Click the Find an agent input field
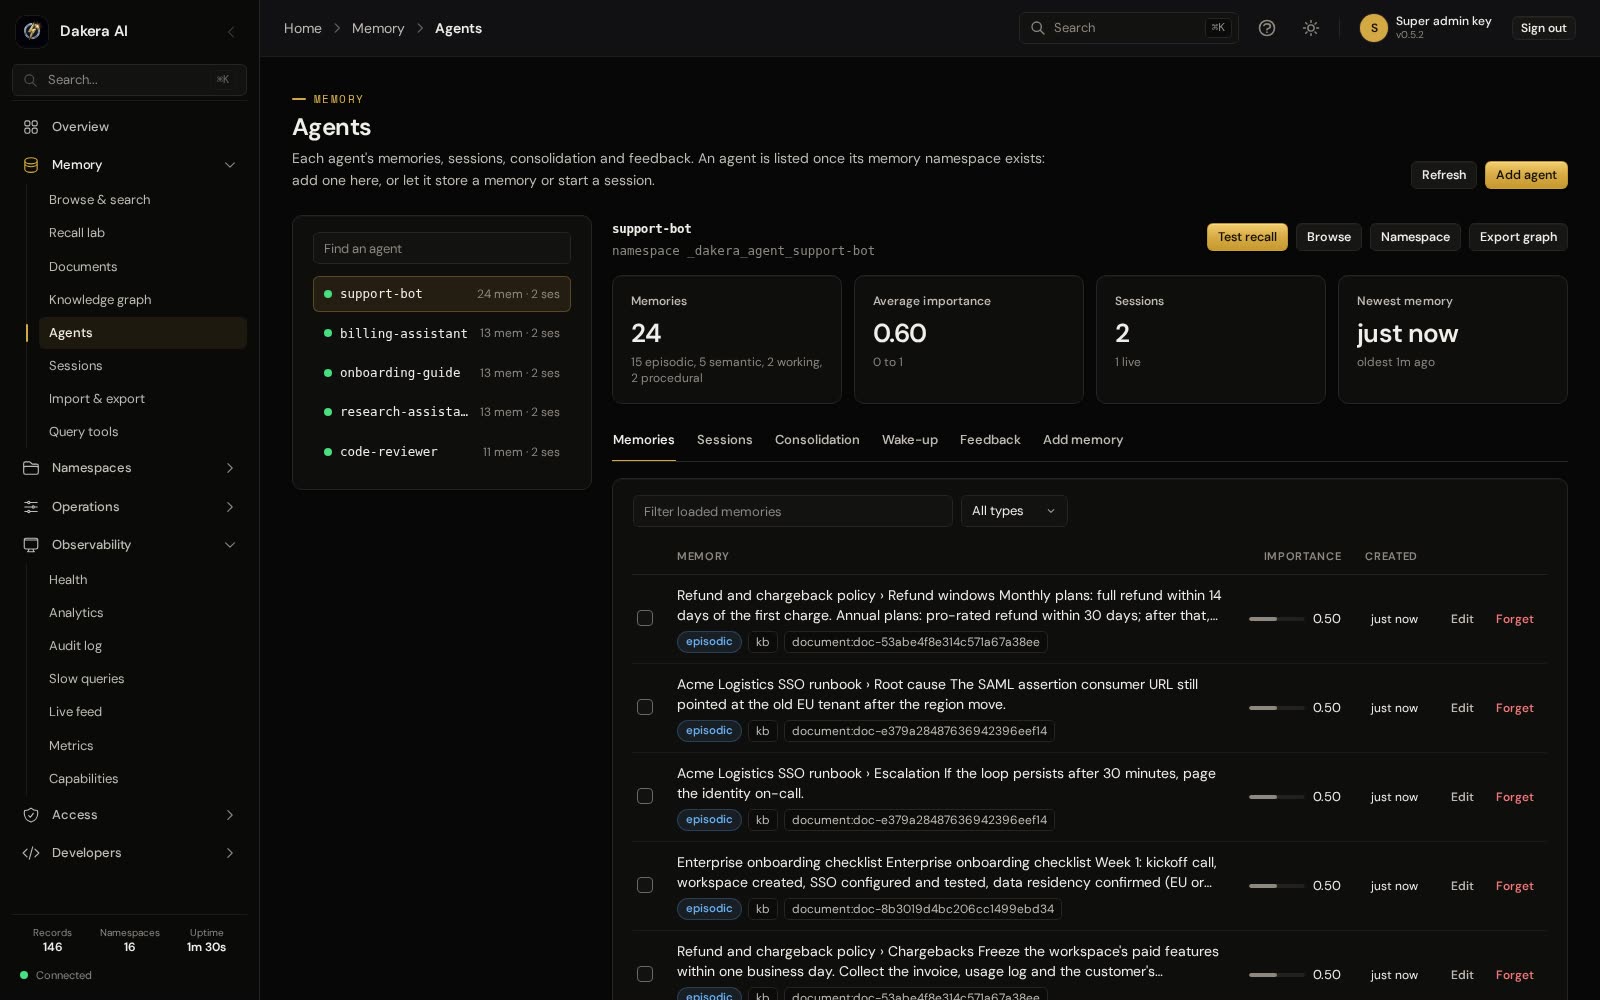Screen dimensions: 1600x1000 442,248
